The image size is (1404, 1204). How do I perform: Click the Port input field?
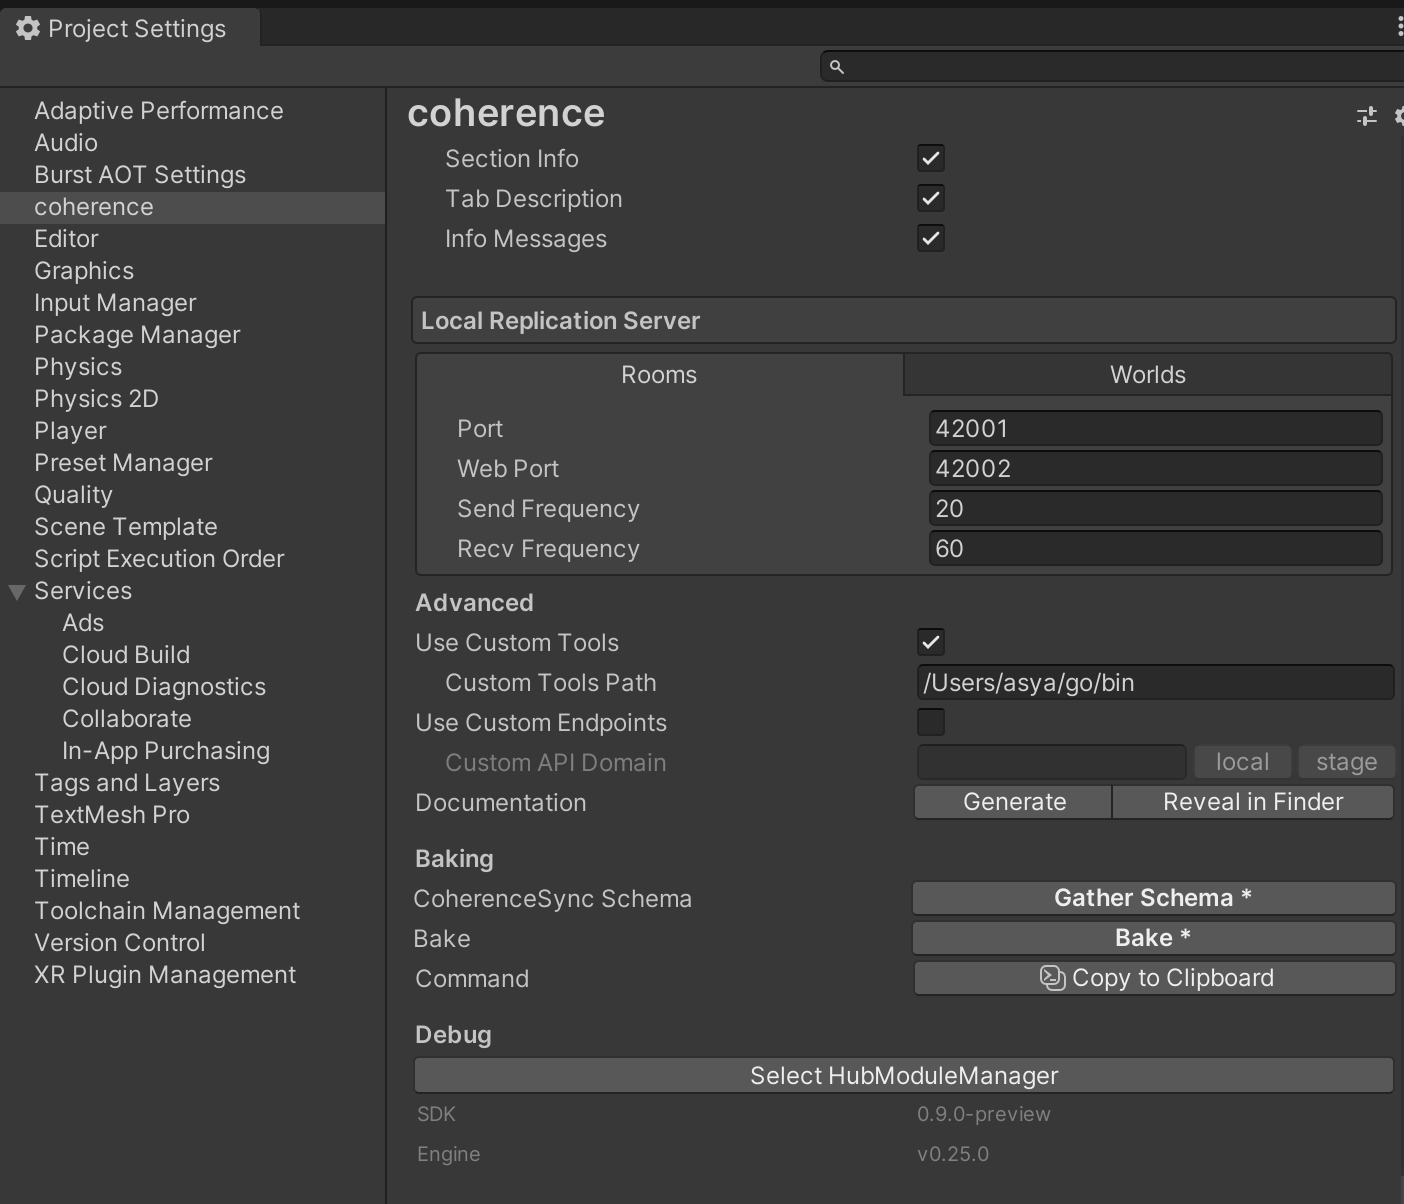click(1154, 429)
